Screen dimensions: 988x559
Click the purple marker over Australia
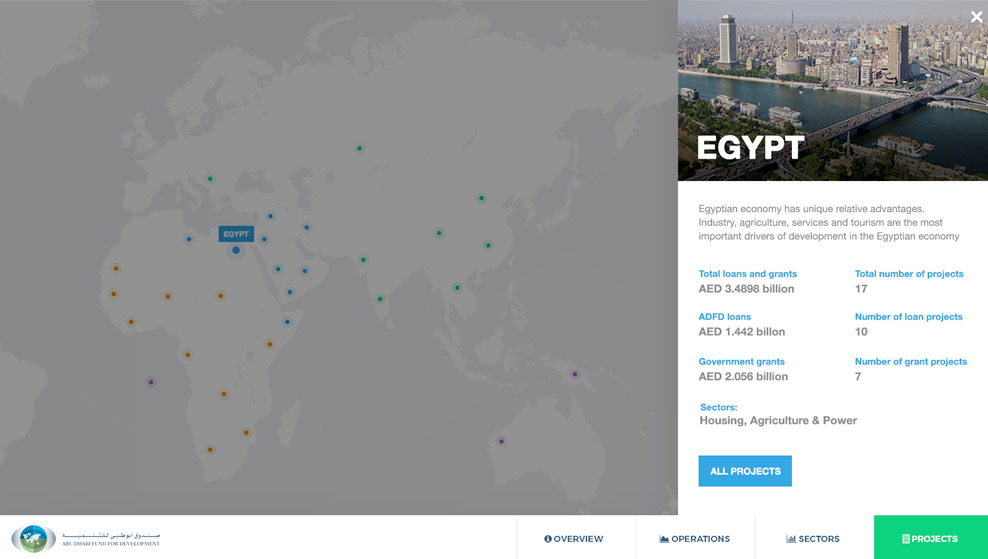(x=502, y=441)
